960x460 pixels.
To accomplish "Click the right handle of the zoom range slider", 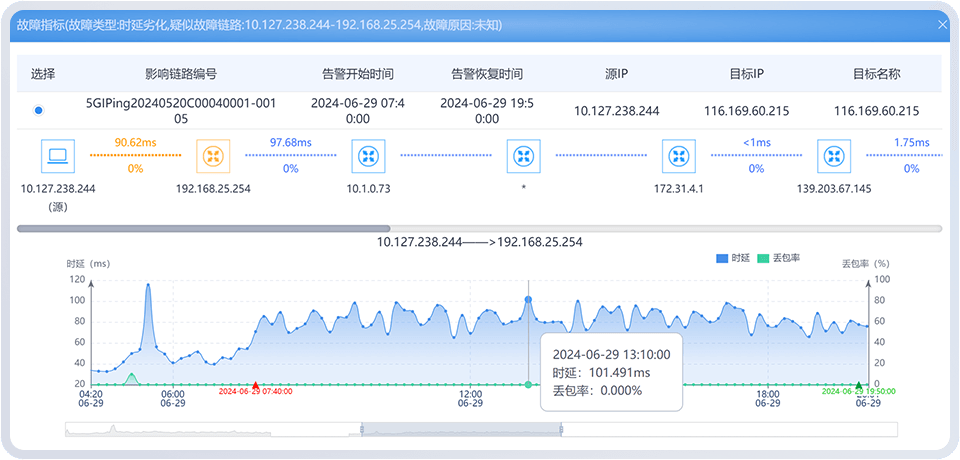I will [561, 429].
